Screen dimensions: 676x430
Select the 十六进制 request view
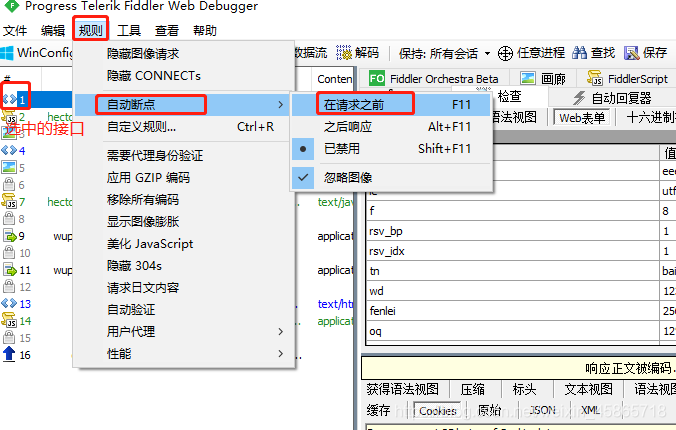651,117
